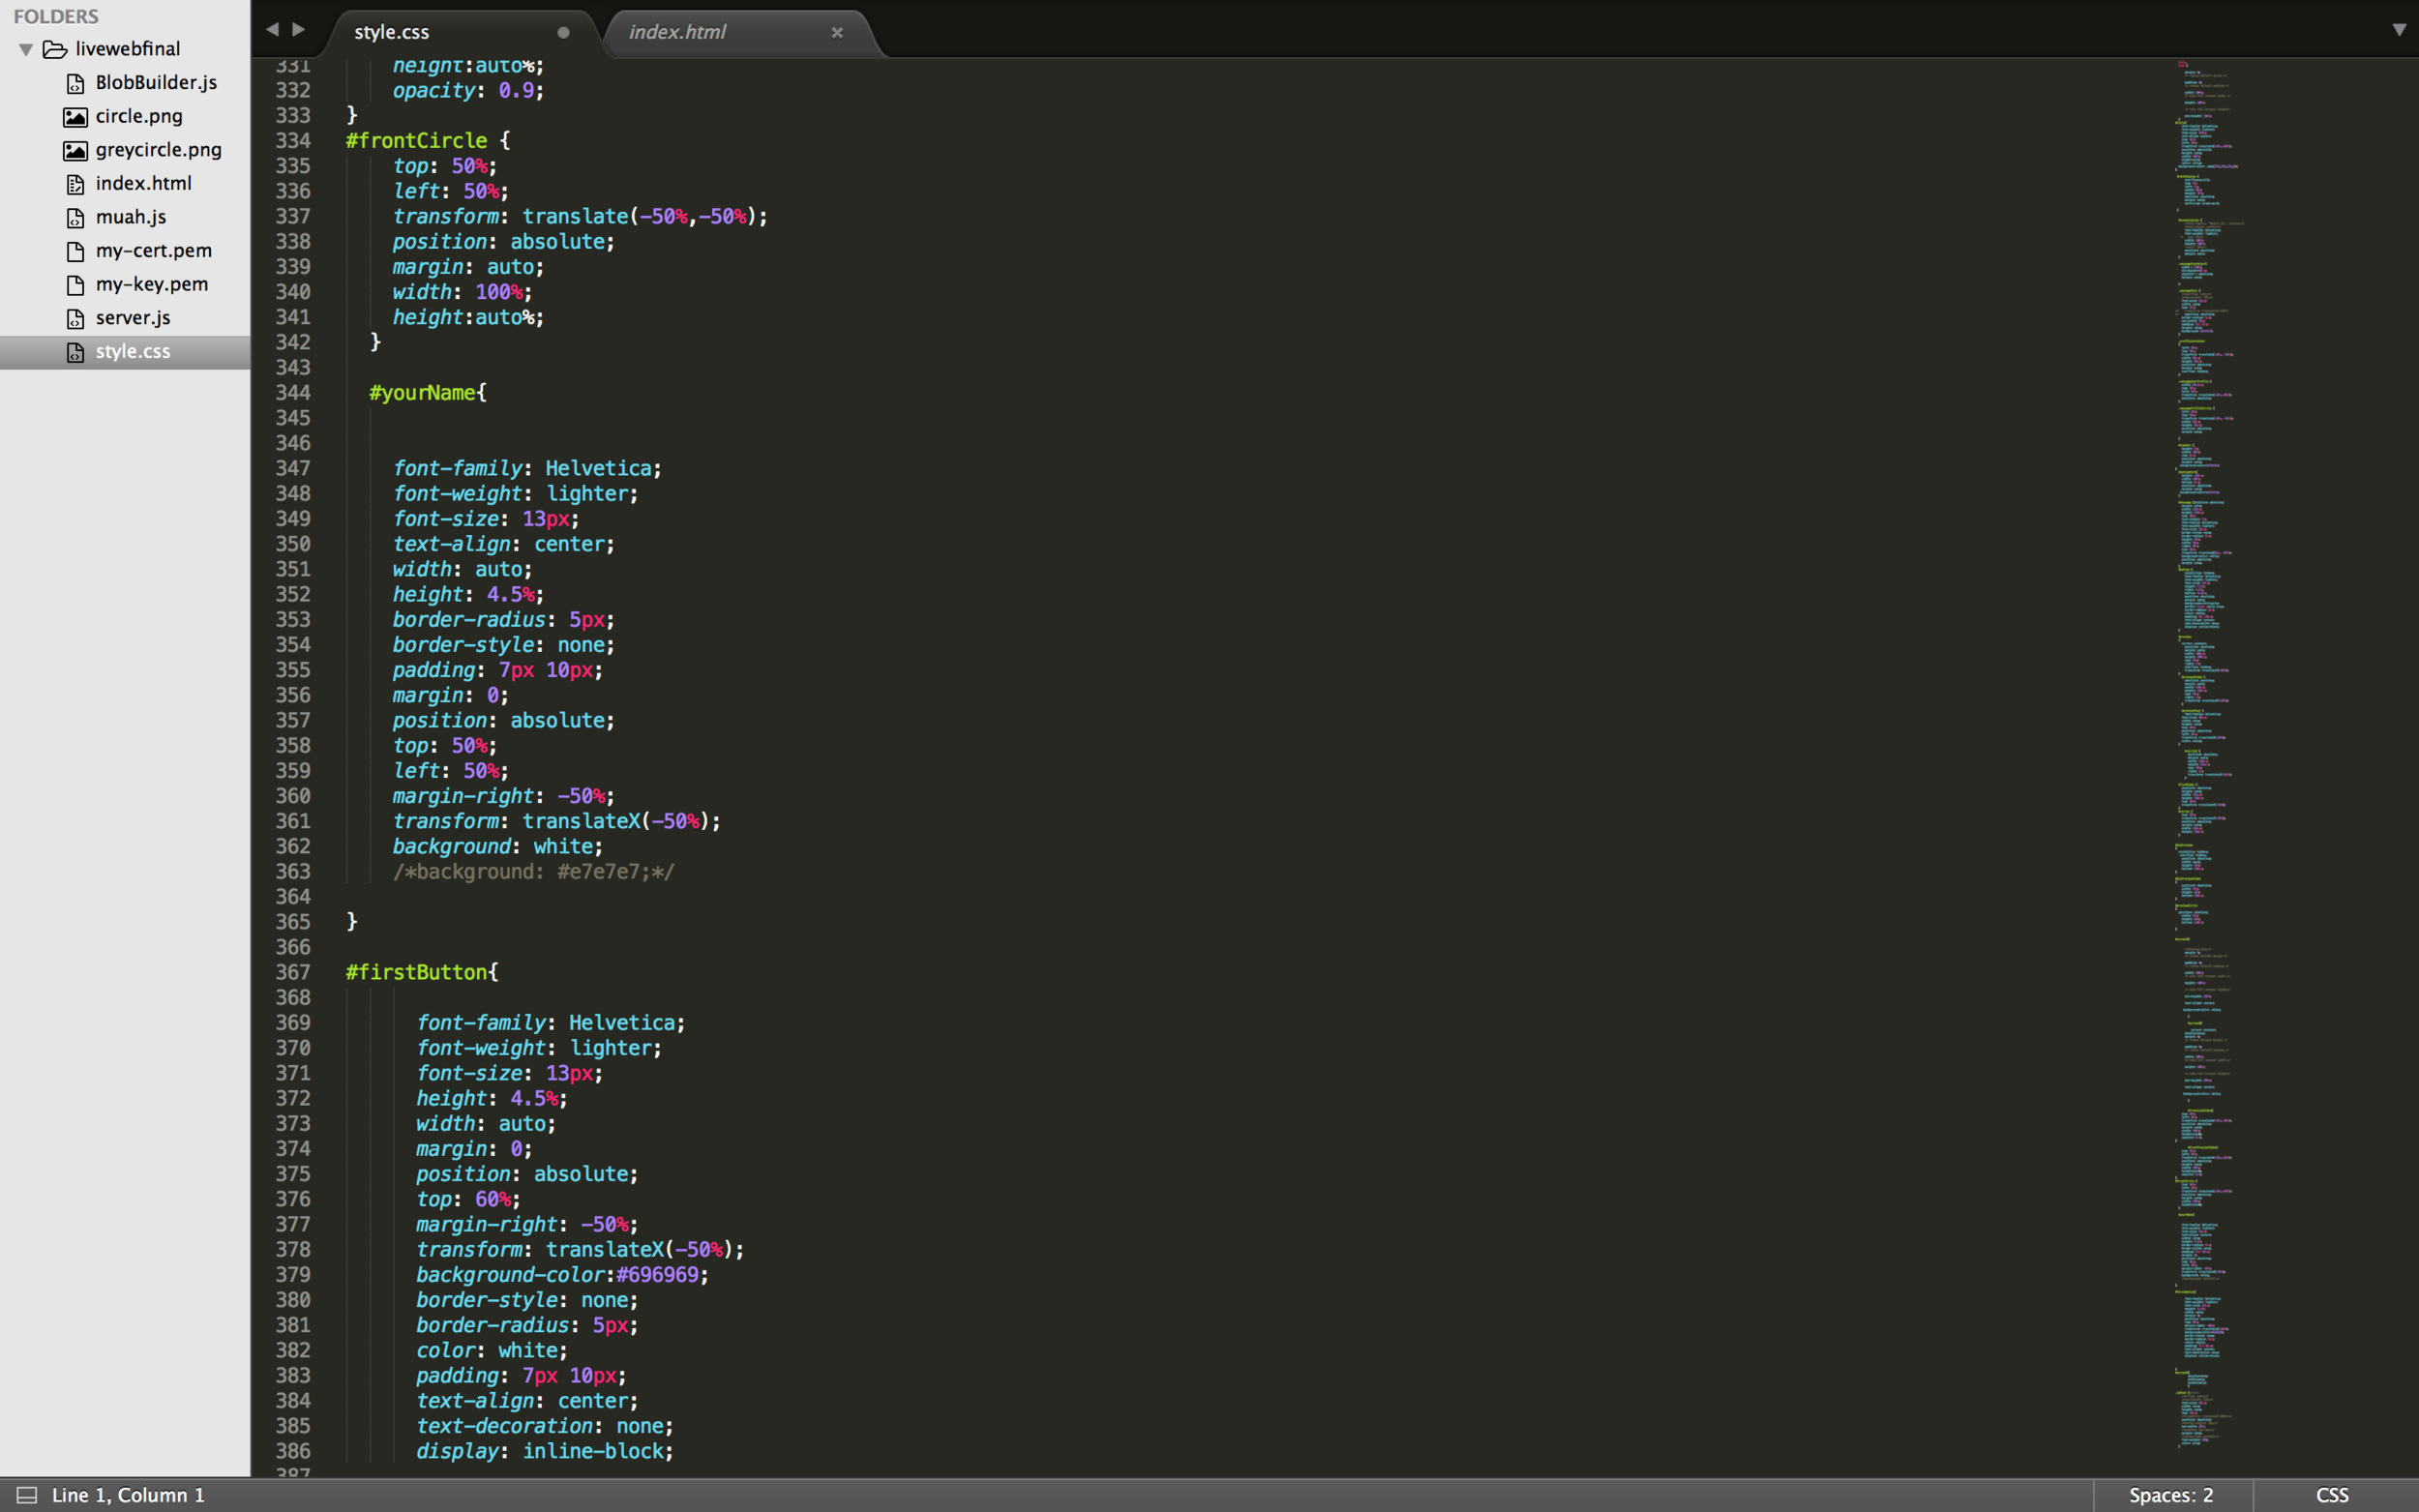Place cursor on #yourName selector
This screenshot has height=1512, width=2419.
coord(422,393)
